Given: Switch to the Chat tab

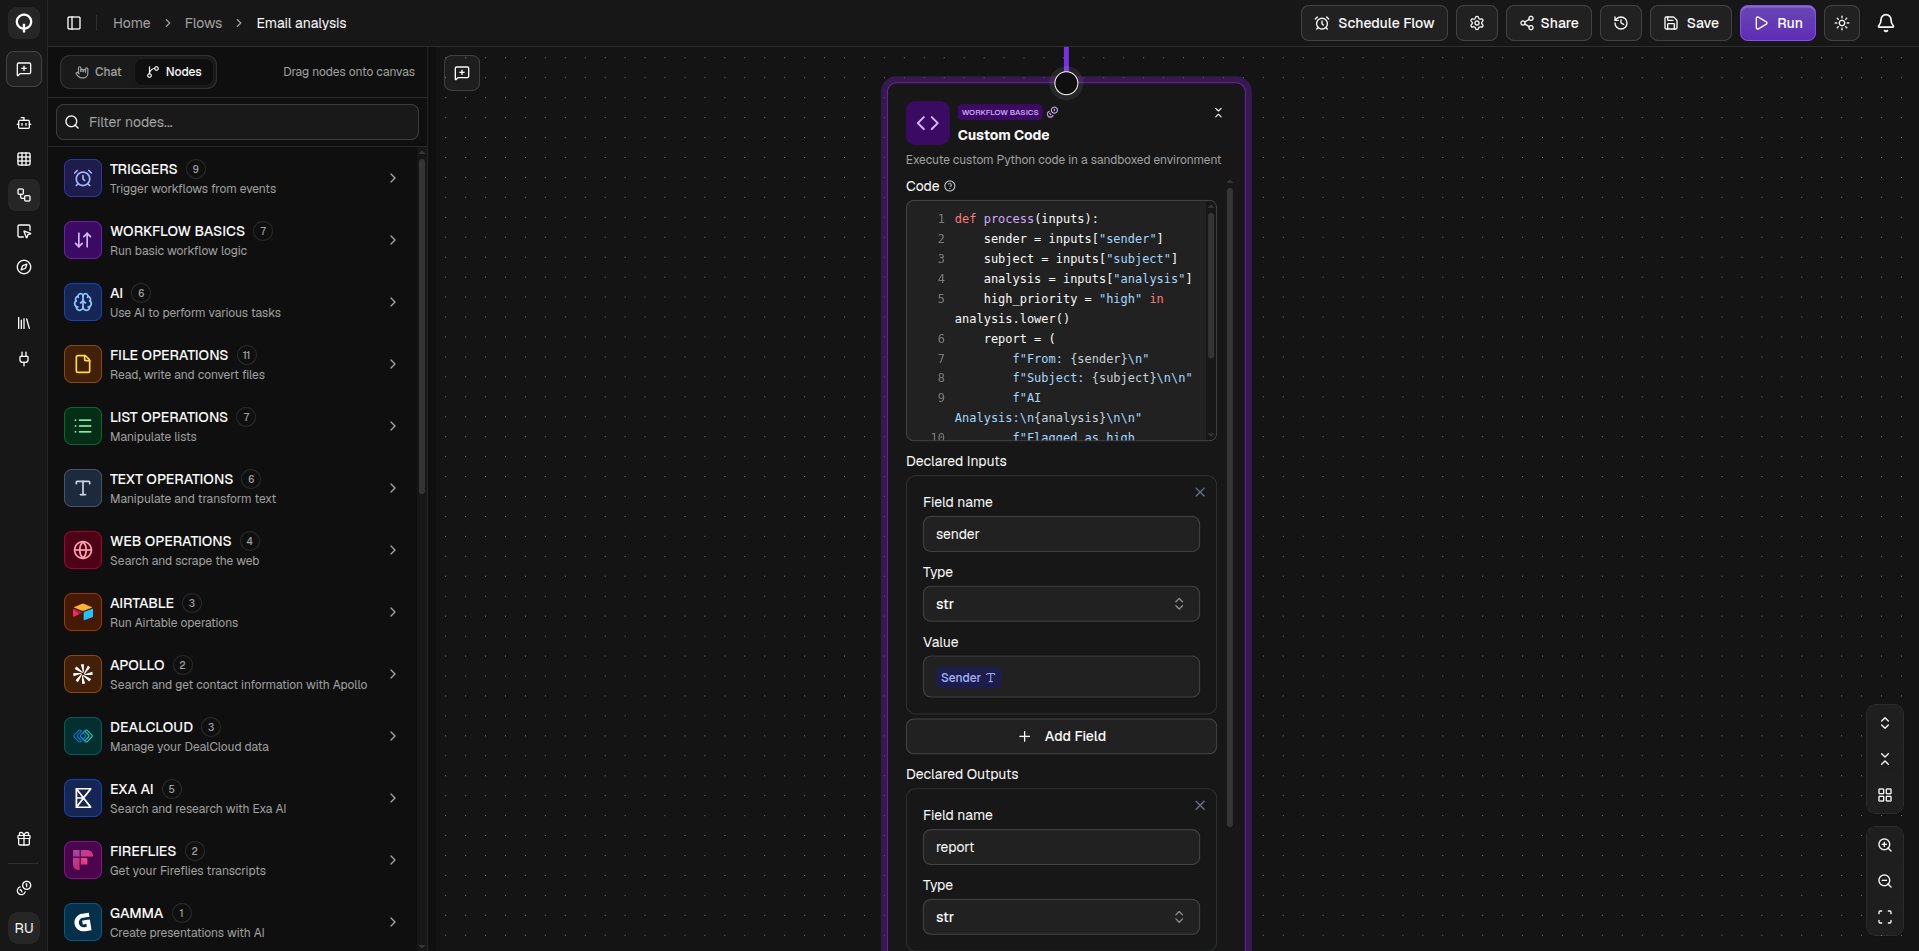Looking at the screenshot, I should pyautogui.click(x=99, y=72).
